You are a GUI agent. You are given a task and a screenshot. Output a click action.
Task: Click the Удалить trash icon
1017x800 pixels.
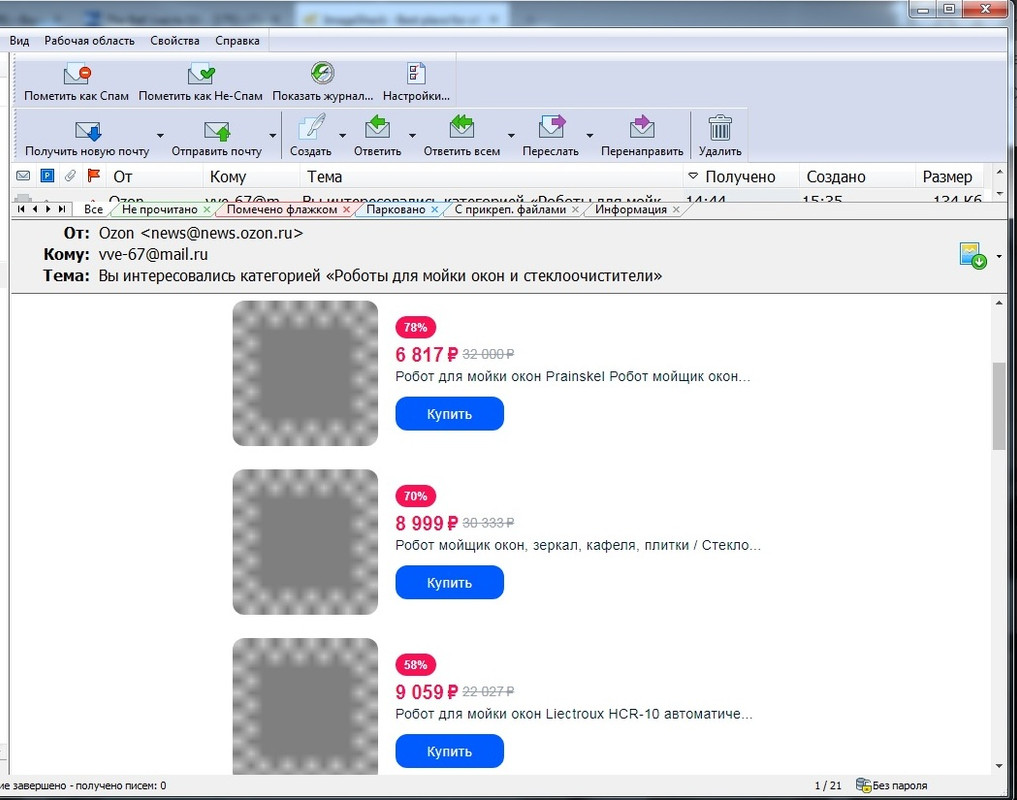click(720, 128)
